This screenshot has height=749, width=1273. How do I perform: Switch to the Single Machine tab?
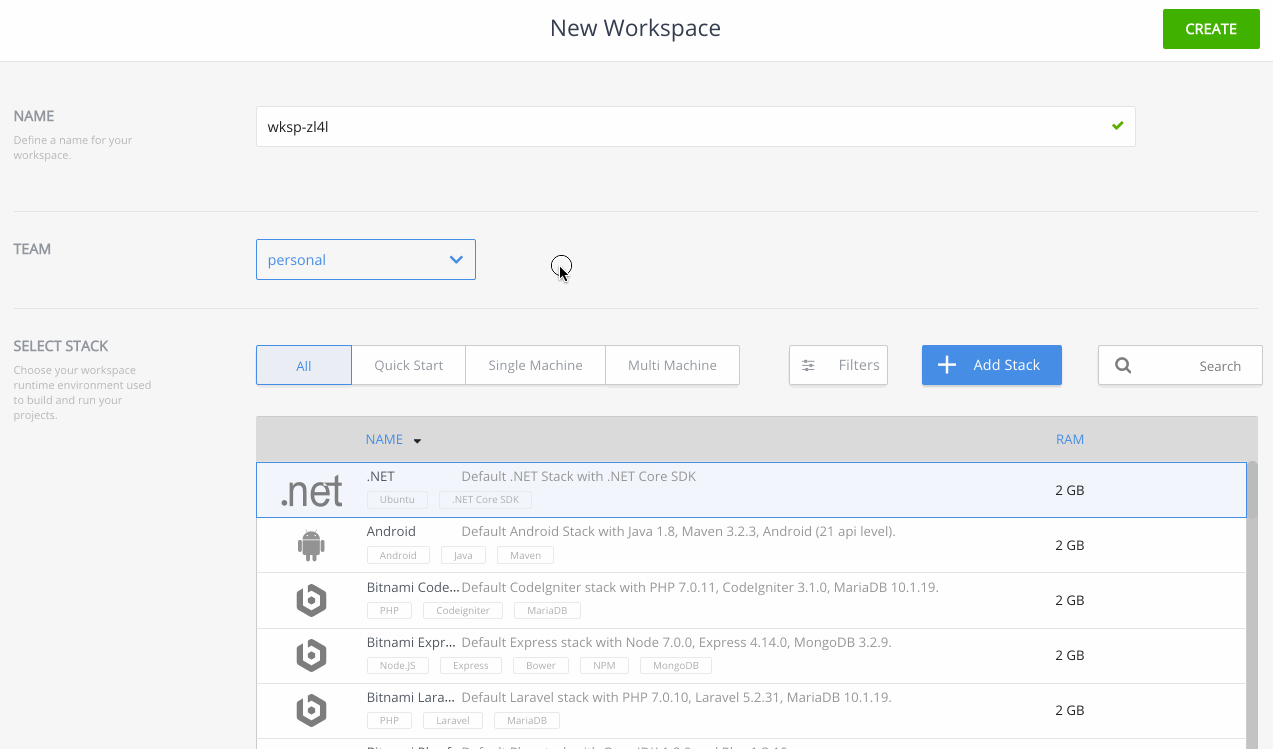pos(535,365)
